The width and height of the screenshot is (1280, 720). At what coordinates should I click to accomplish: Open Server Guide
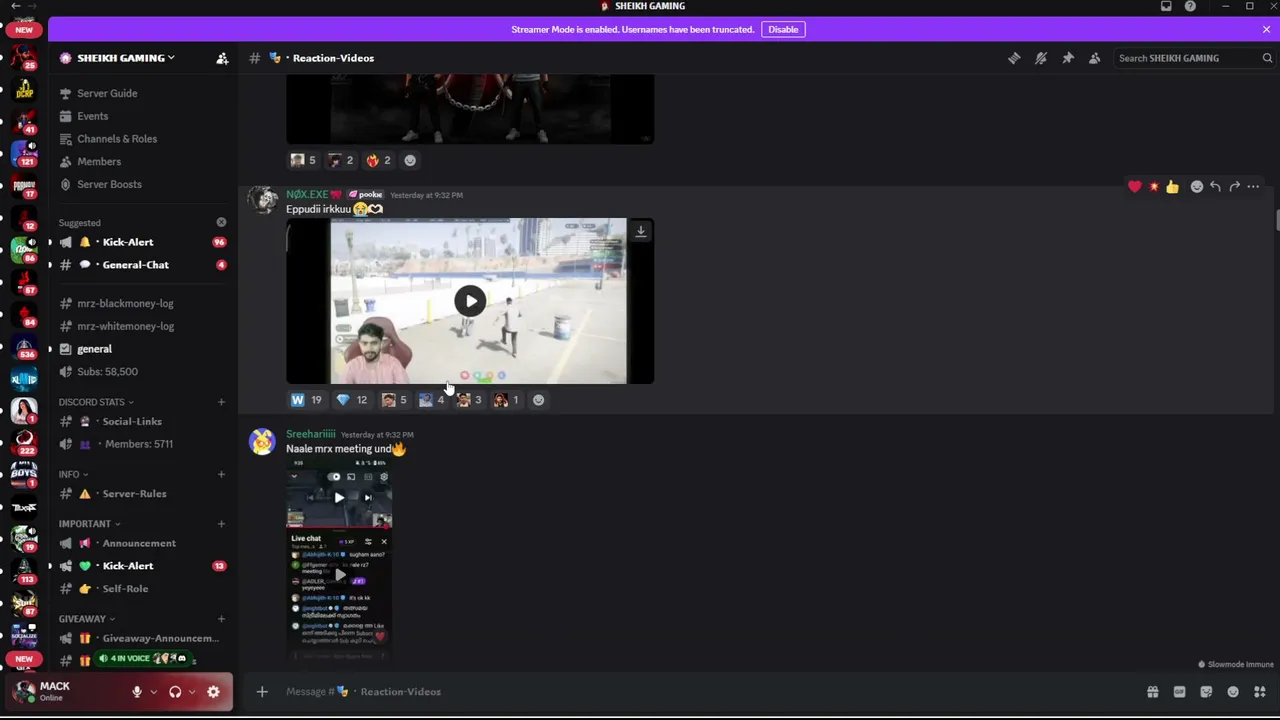(143, 93)
